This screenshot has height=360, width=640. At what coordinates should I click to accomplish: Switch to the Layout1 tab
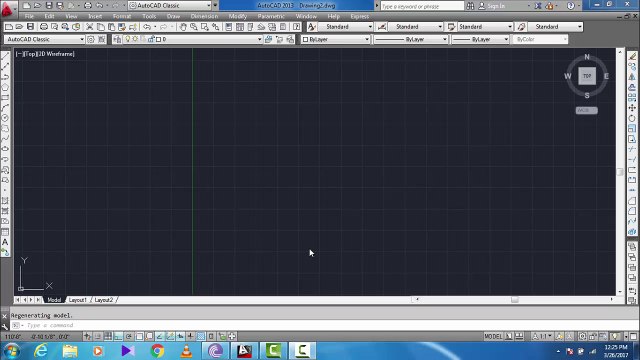(78, 300)
